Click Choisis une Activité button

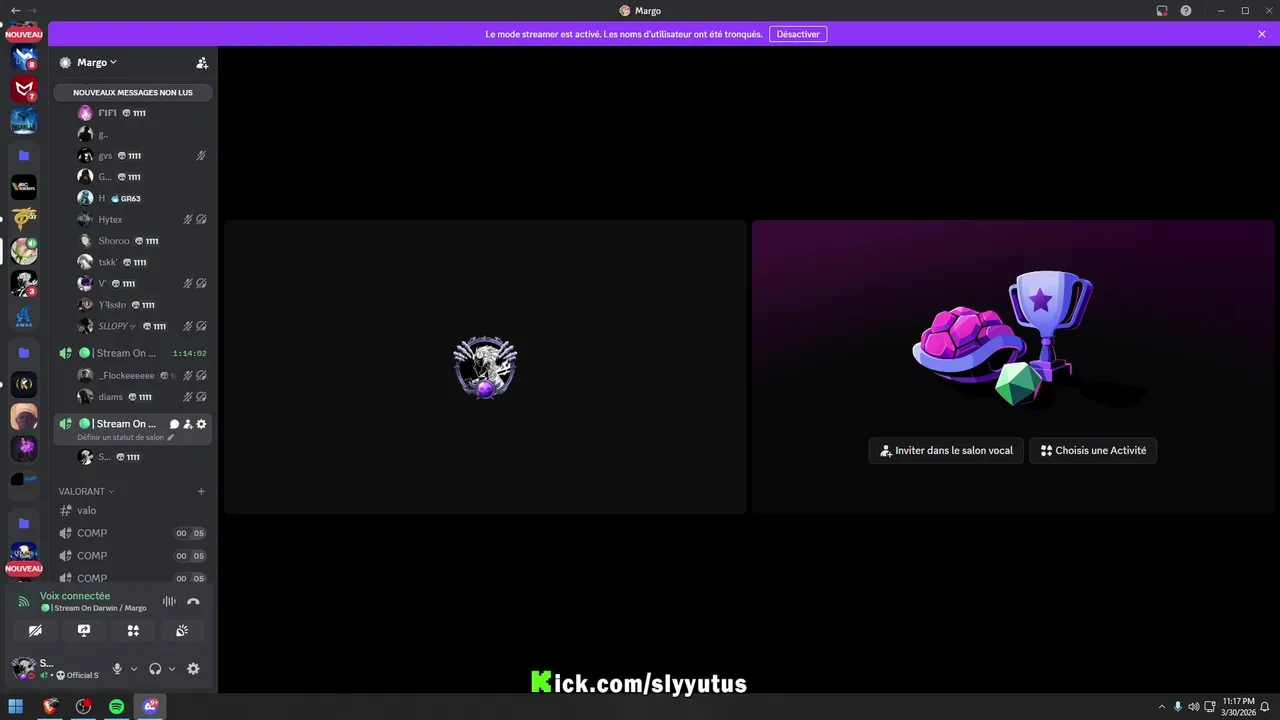pos(1093,451)
